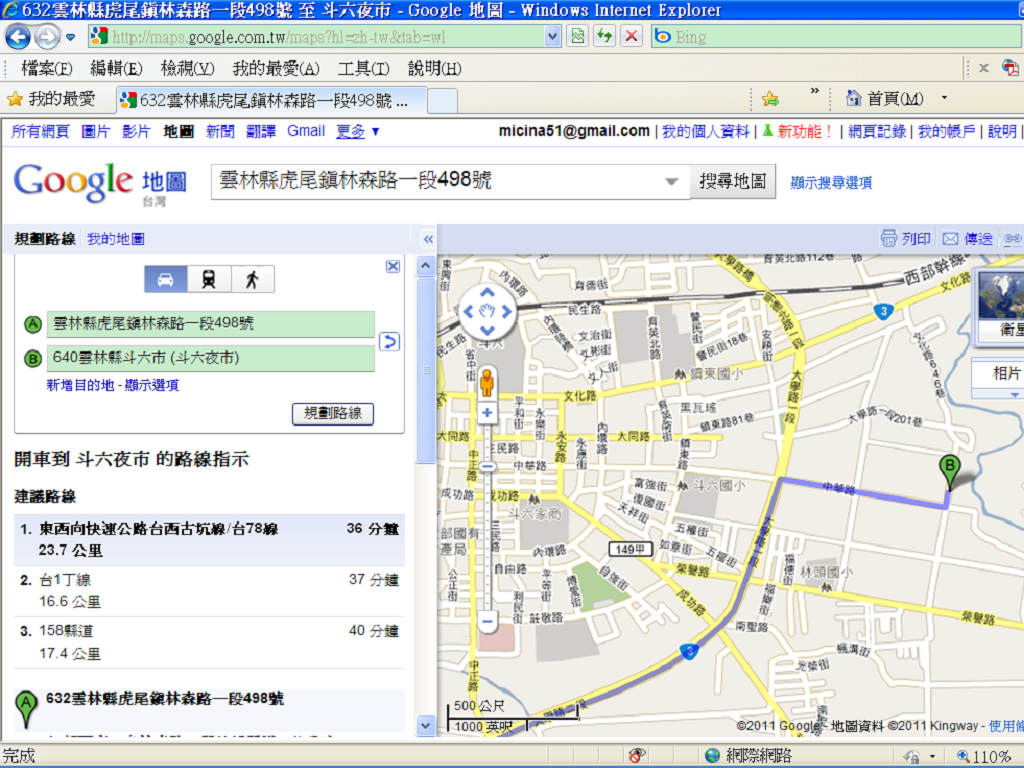Zoom out with the map minus button
Screen dimensions: 1024x768
pos(487,621)
